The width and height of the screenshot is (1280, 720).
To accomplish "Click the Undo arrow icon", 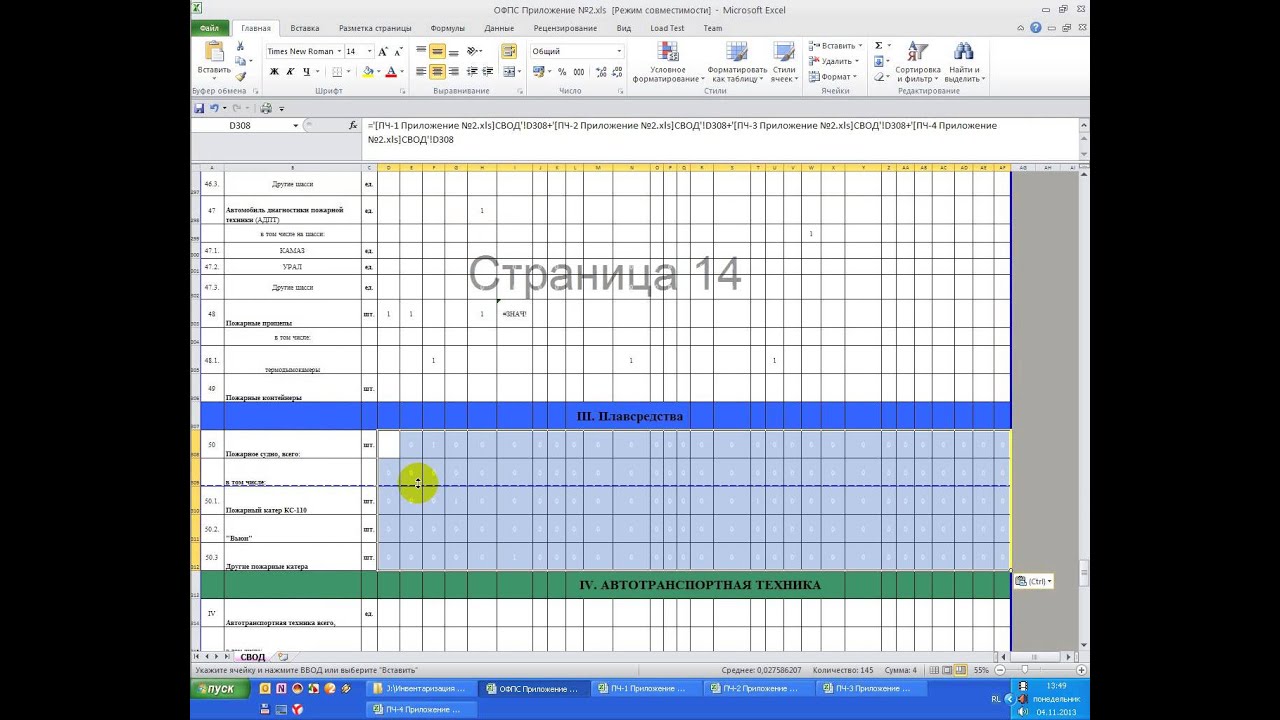I will (x=214, y=108).
